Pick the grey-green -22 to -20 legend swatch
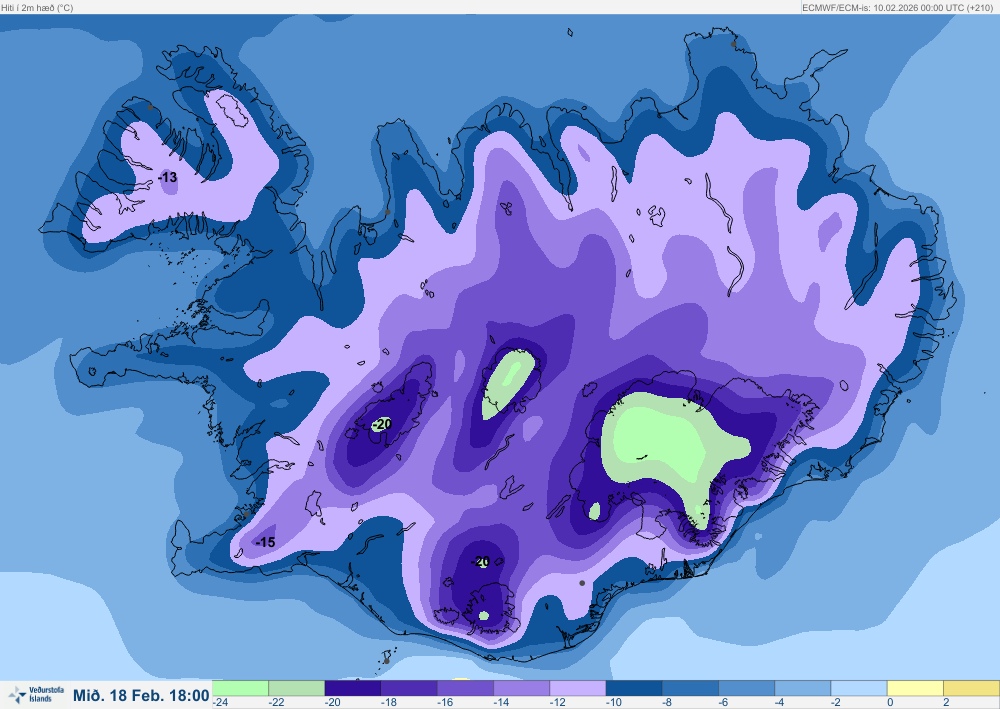Viewport: 1000px width, 709px height. pos(297,689)
